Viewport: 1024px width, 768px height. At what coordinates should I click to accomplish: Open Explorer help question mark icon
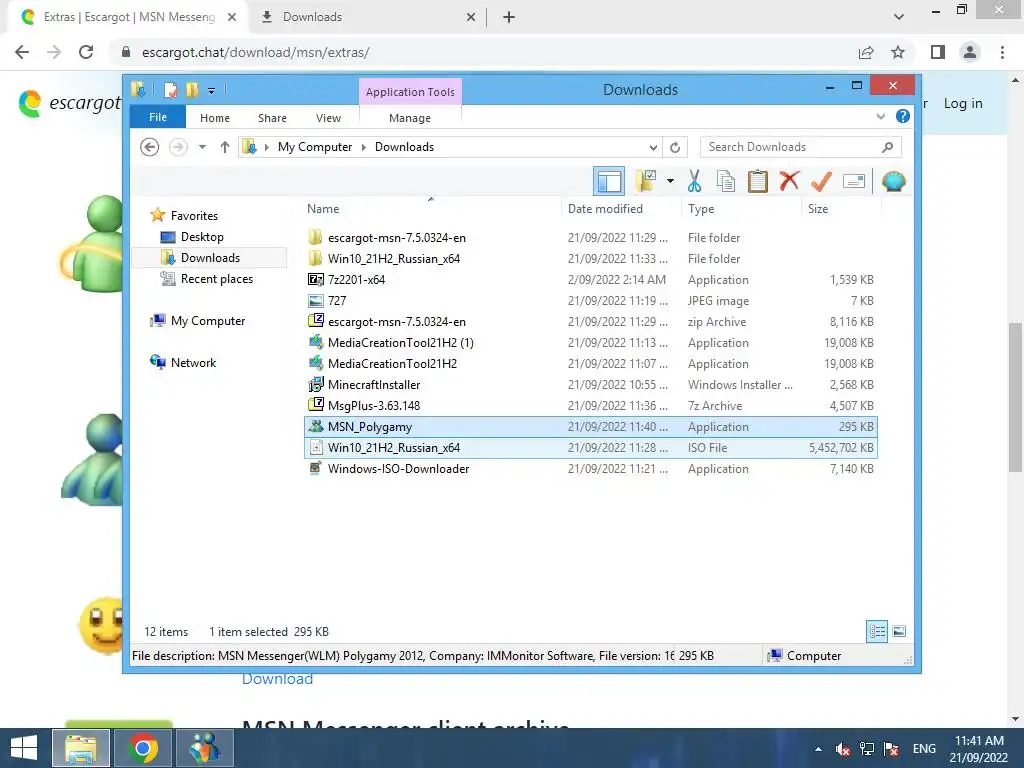903,116
